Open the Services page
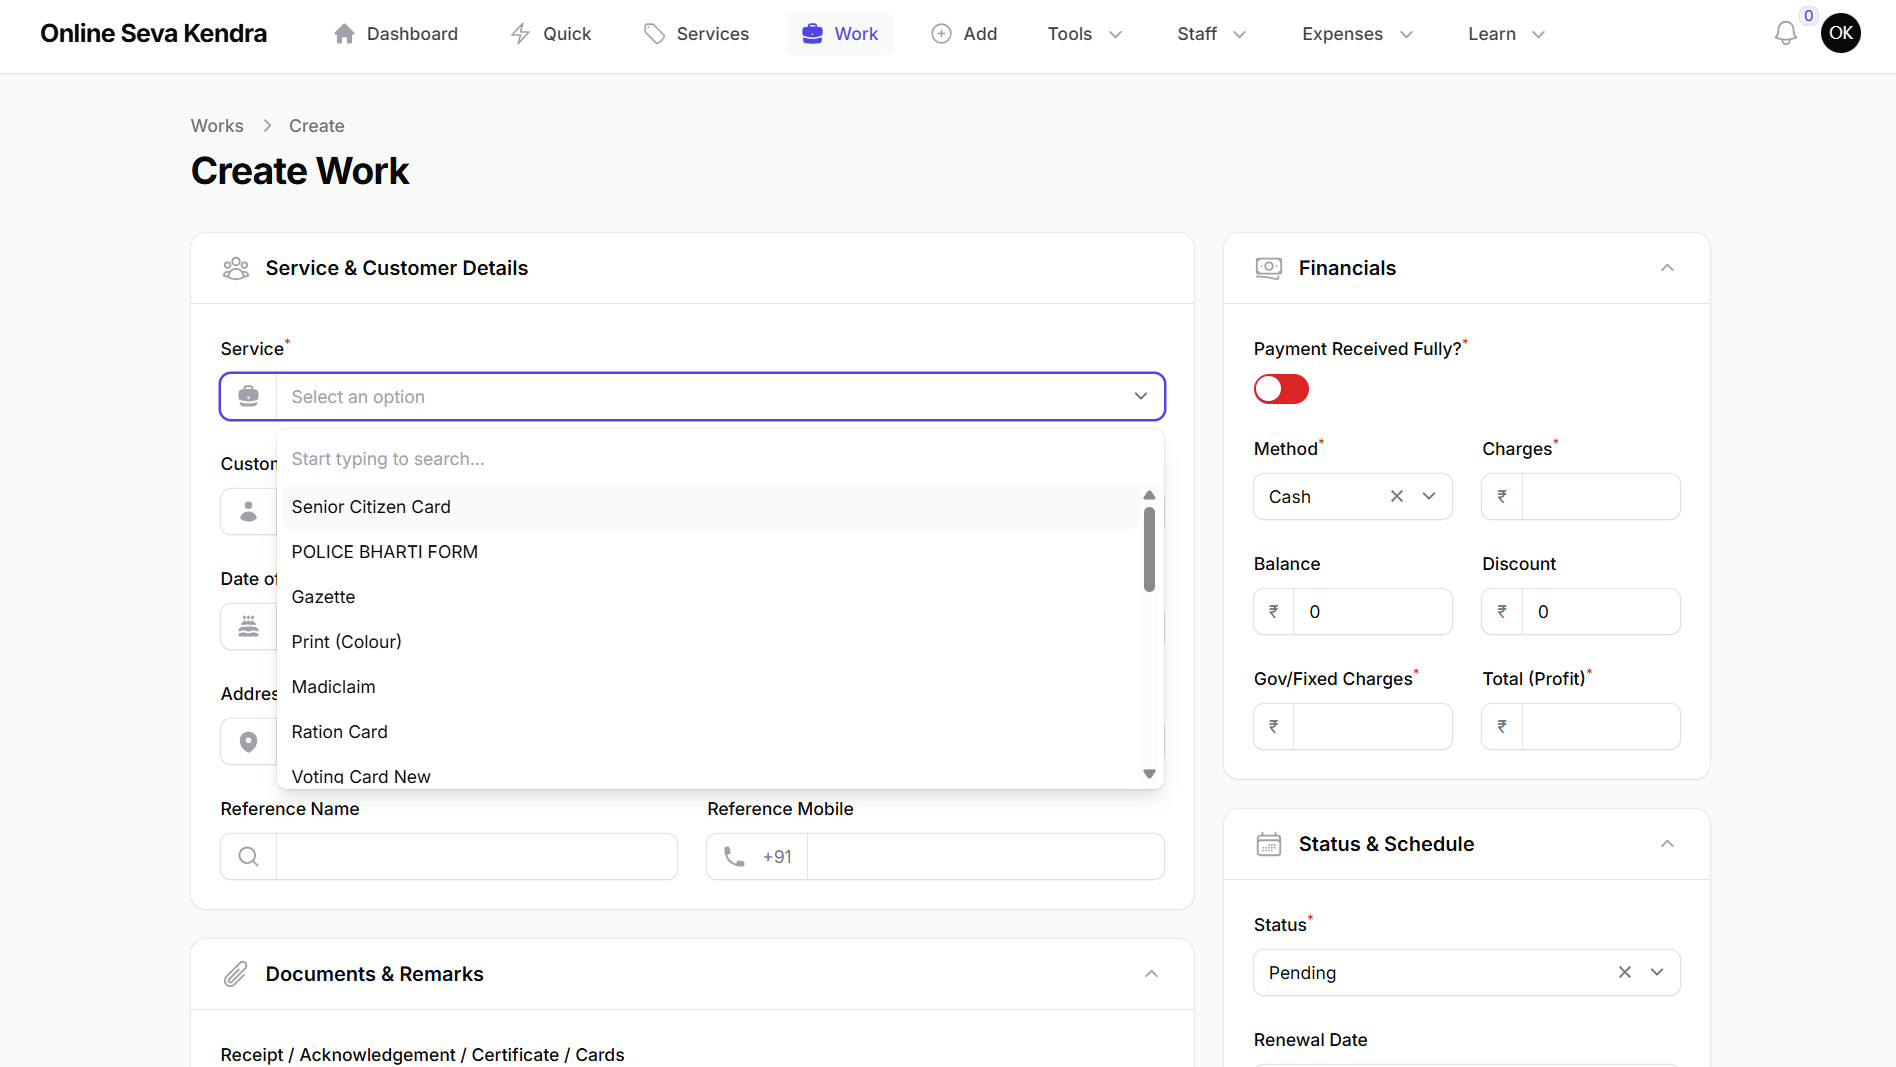The height and width of the screenshot is (1067, 1896). pyautogui.click(x=696, y=34)
